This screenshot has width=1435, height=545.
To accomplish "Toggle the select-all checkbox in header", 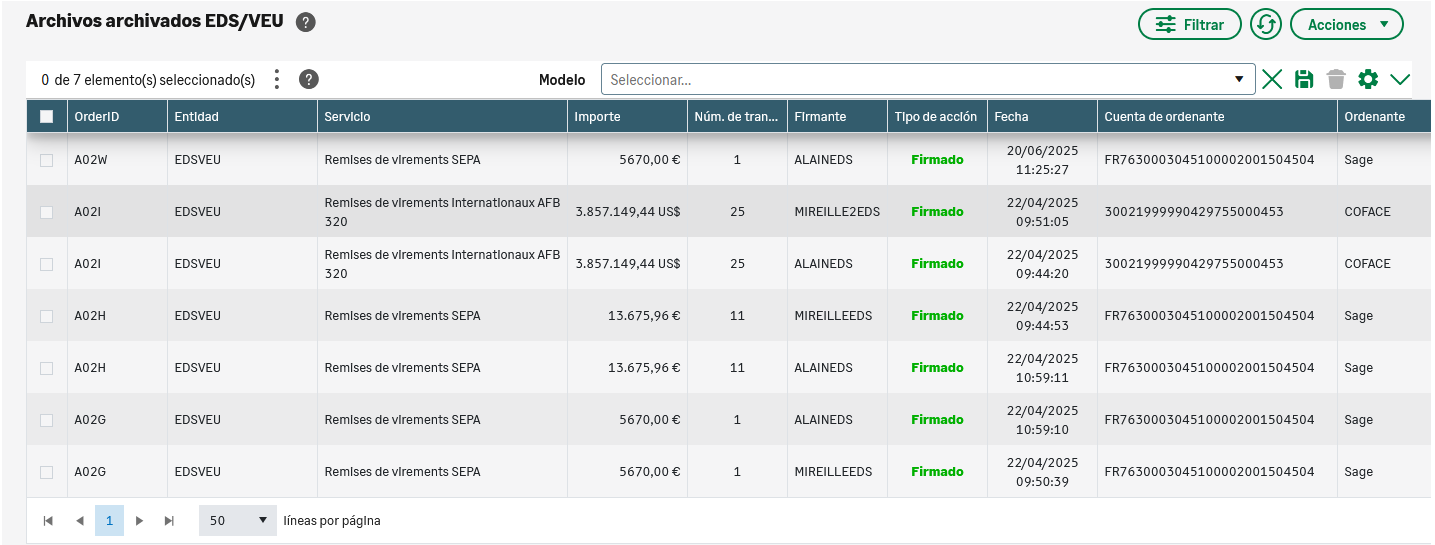I will pyautogui.click(x=46, y=117).
